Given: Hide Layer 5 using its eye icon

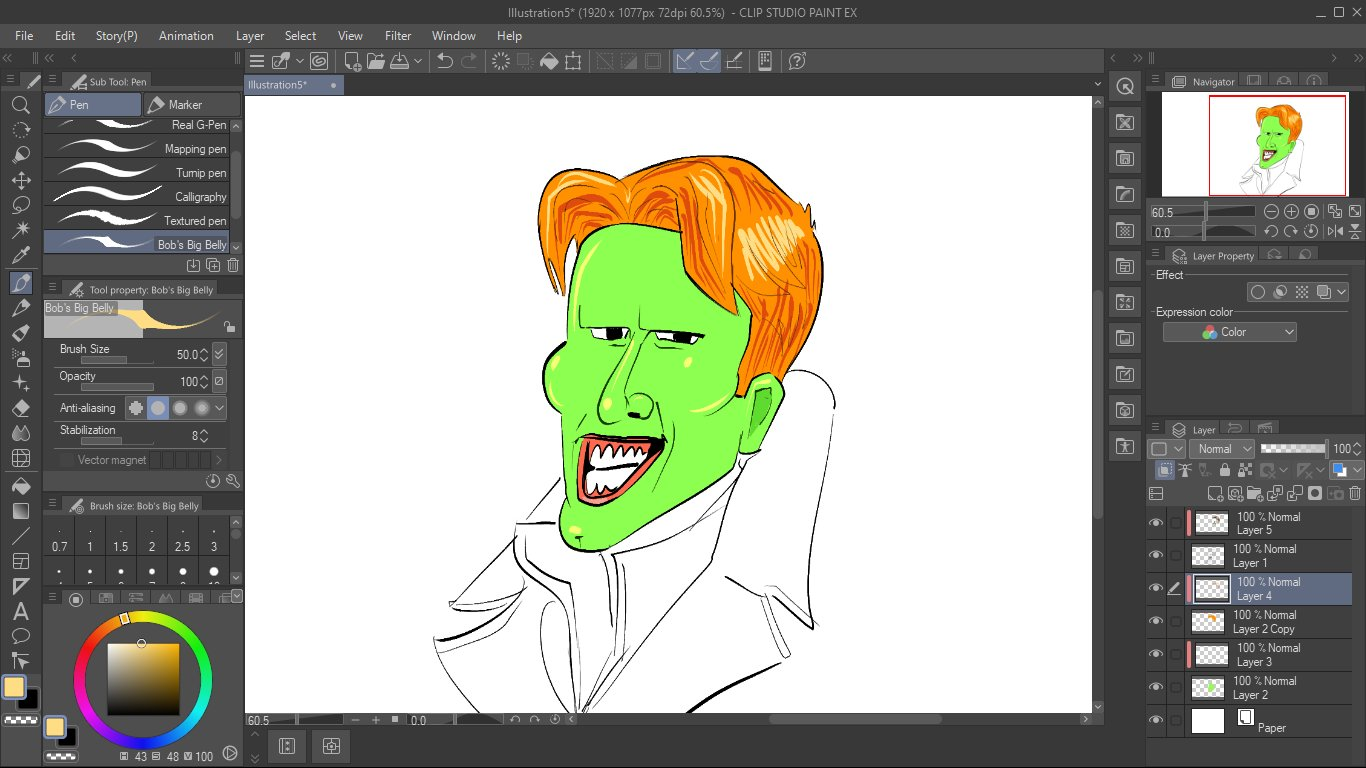Looking at the screenshot, I should [x=1157, y=523].
